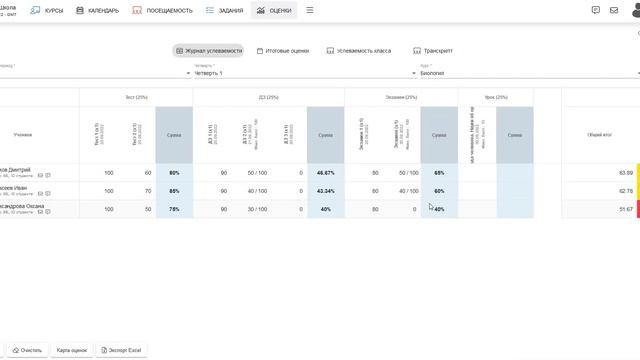Click the Экспорт Excel button
Screen dimensions: 640x360
click(x=121, y=350)
